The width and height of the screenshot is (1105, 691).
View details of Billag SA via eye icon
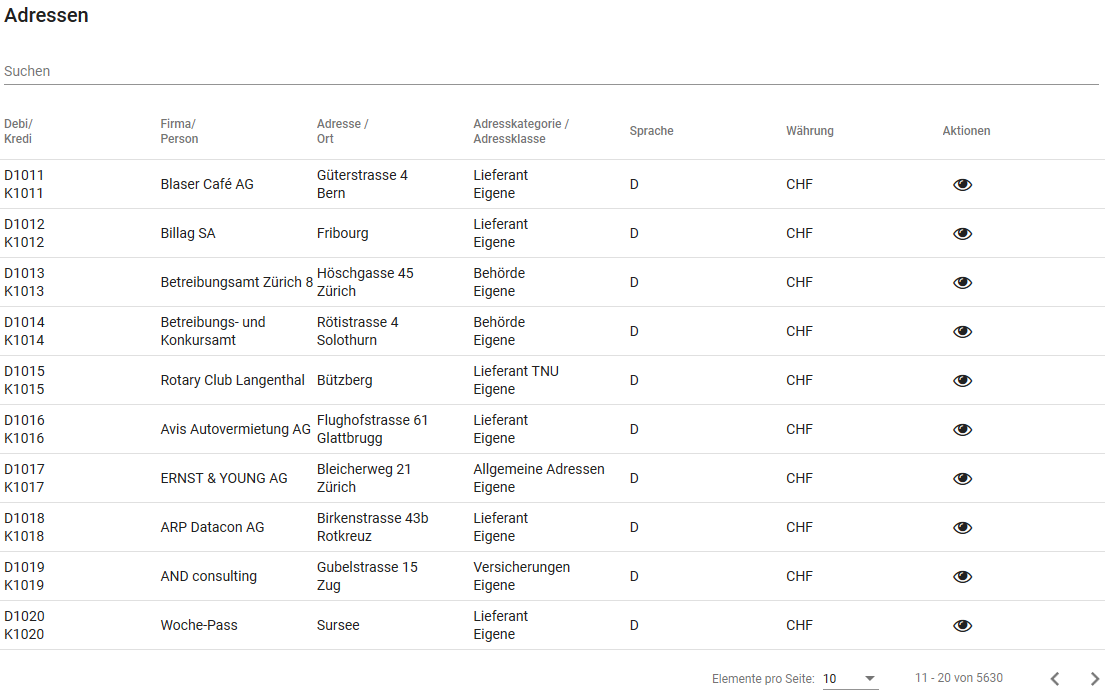(962, 234)
